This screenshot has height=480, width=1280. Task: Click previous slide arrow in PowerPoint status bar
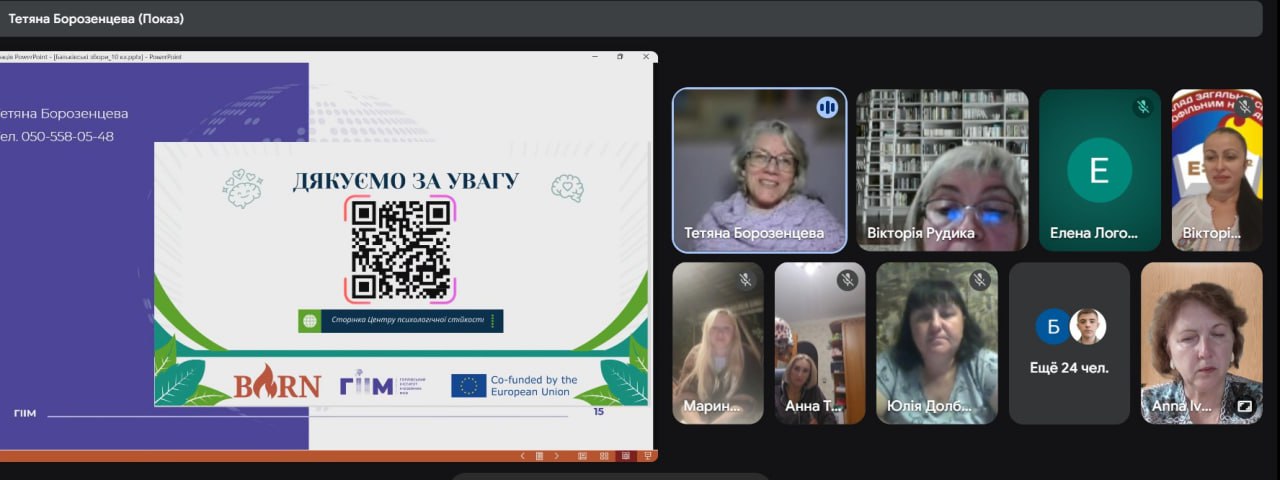(x=522, y=456)
